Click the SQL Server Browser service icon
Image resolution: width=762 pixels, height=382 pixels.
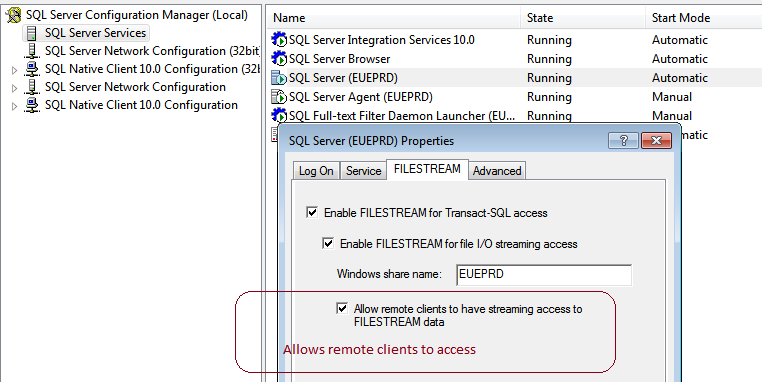[279, 59]
